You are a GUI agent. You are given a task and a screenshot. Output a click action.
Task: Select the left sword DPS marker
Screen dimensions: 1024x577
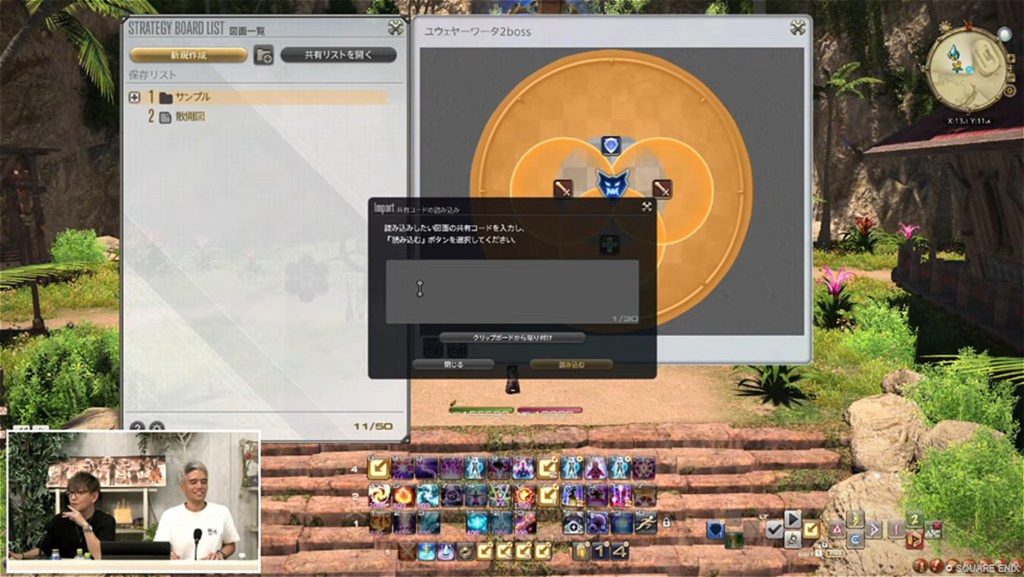(563, 188)
